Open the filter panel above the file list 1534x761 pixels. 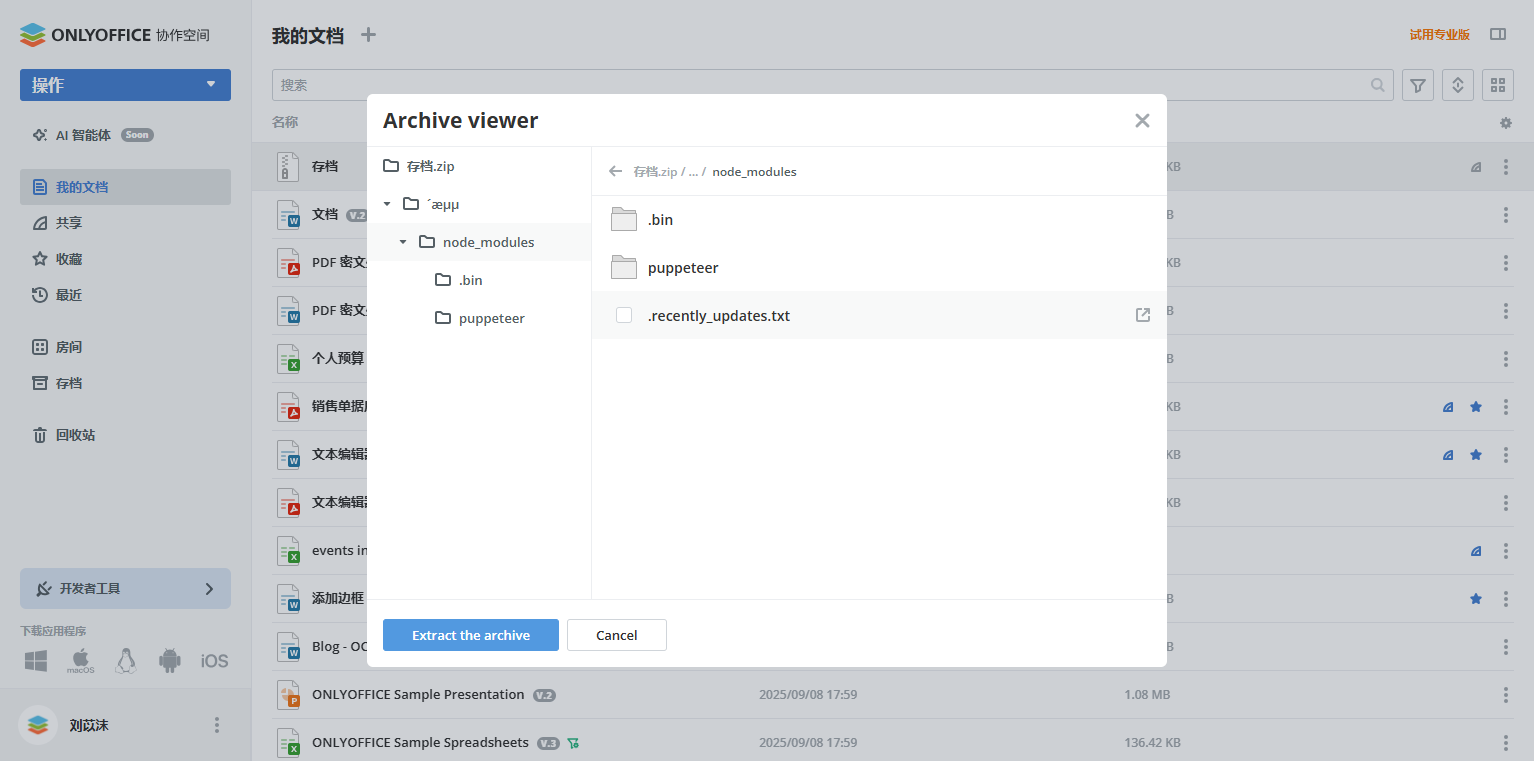point(1417,85)
